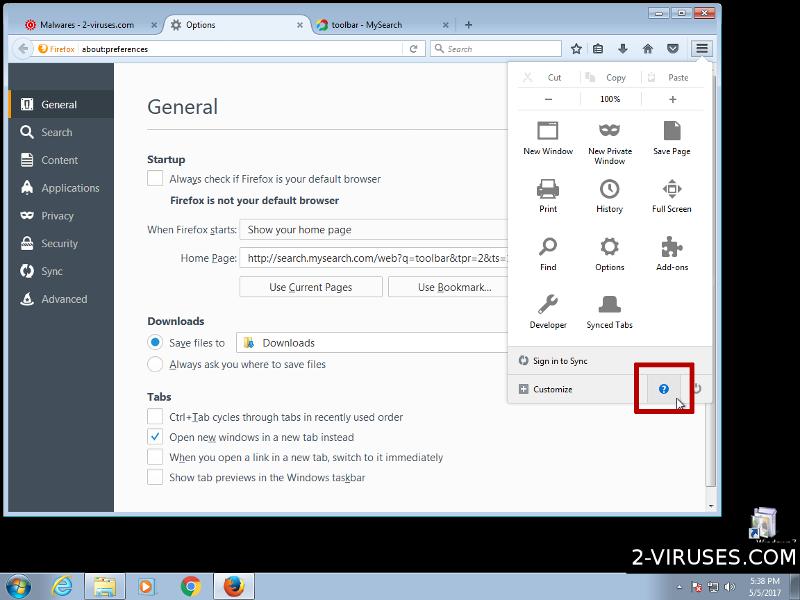
Task: Launch Chrome from the taskbar
Action: tap(191, 587)
